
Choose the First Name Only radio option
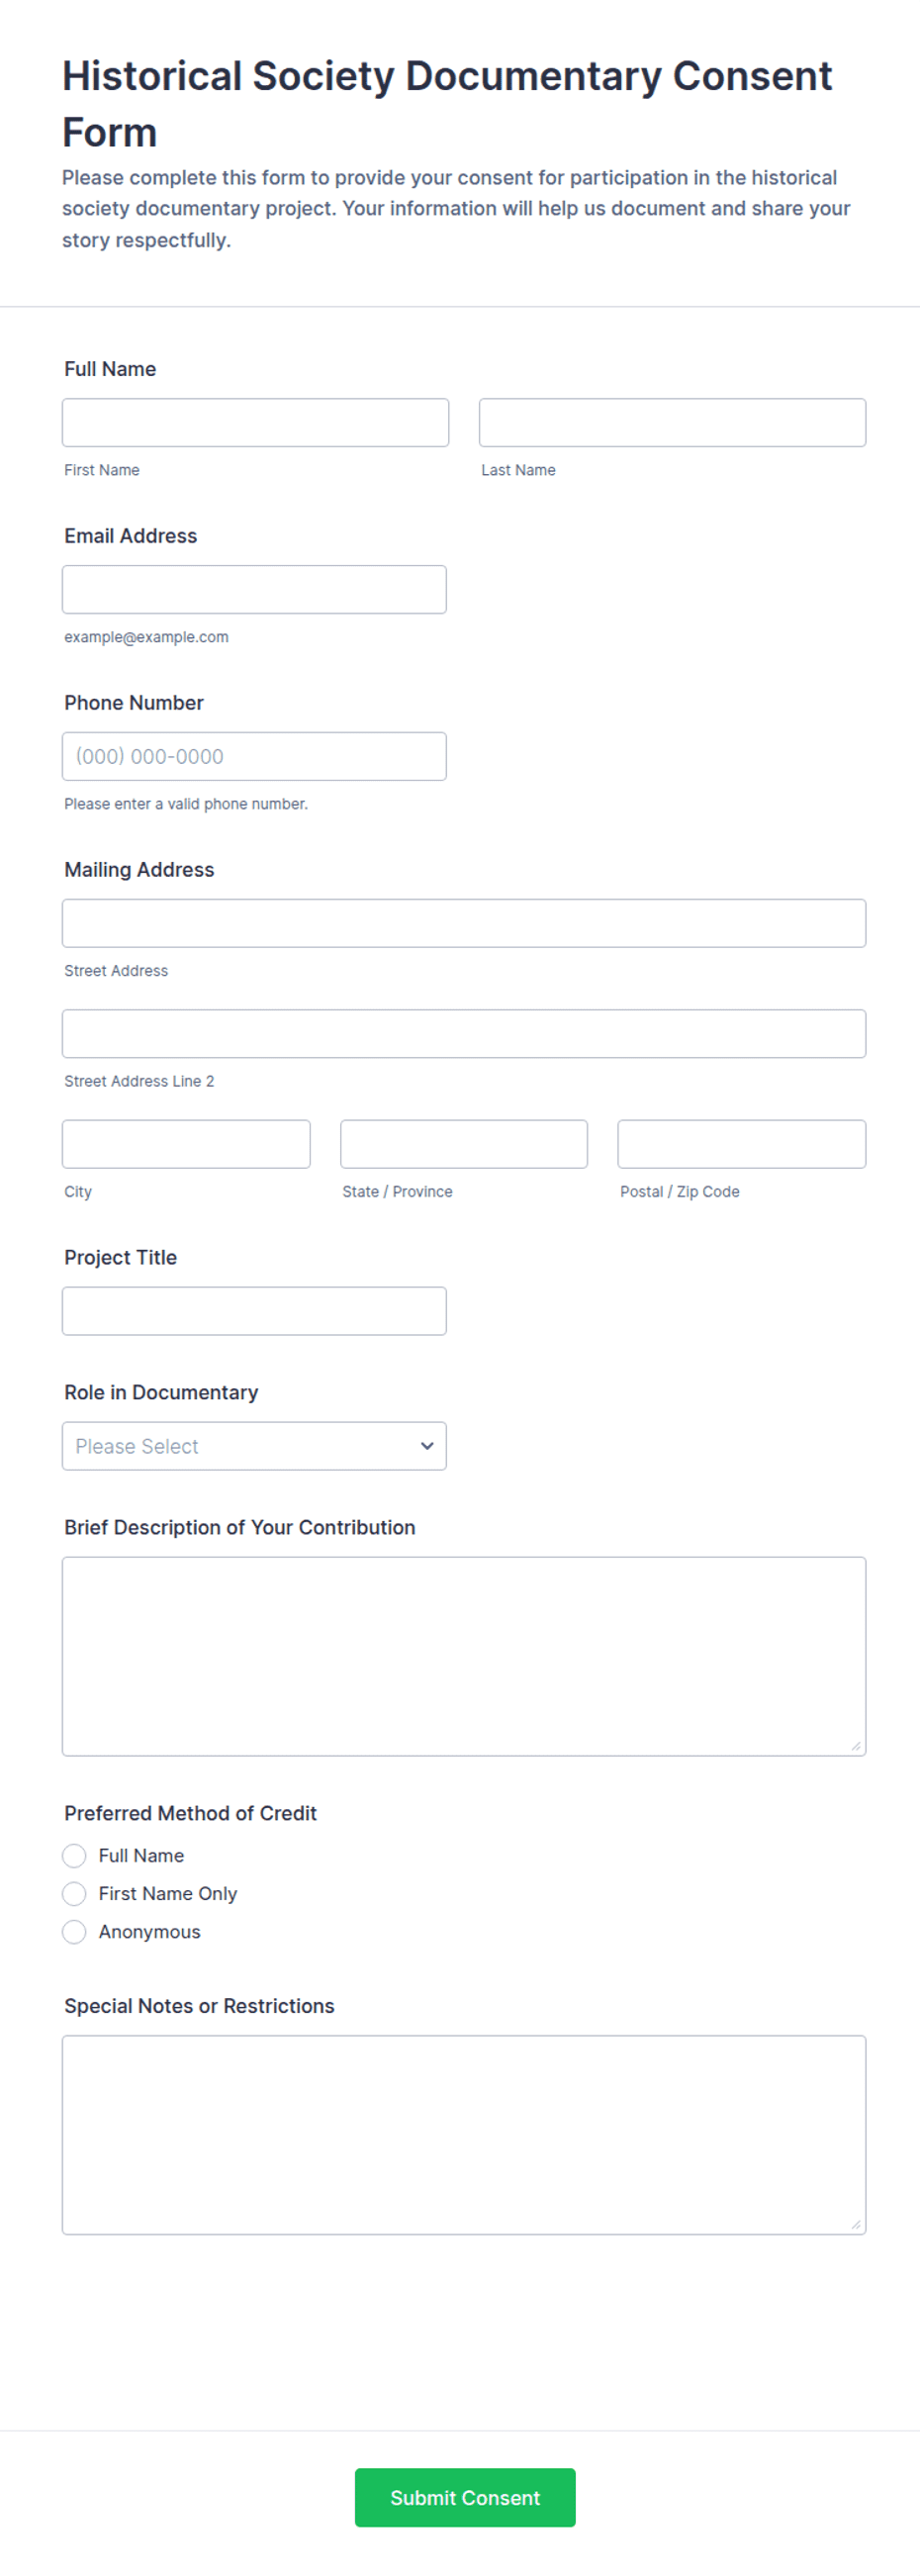(74, 1894)
